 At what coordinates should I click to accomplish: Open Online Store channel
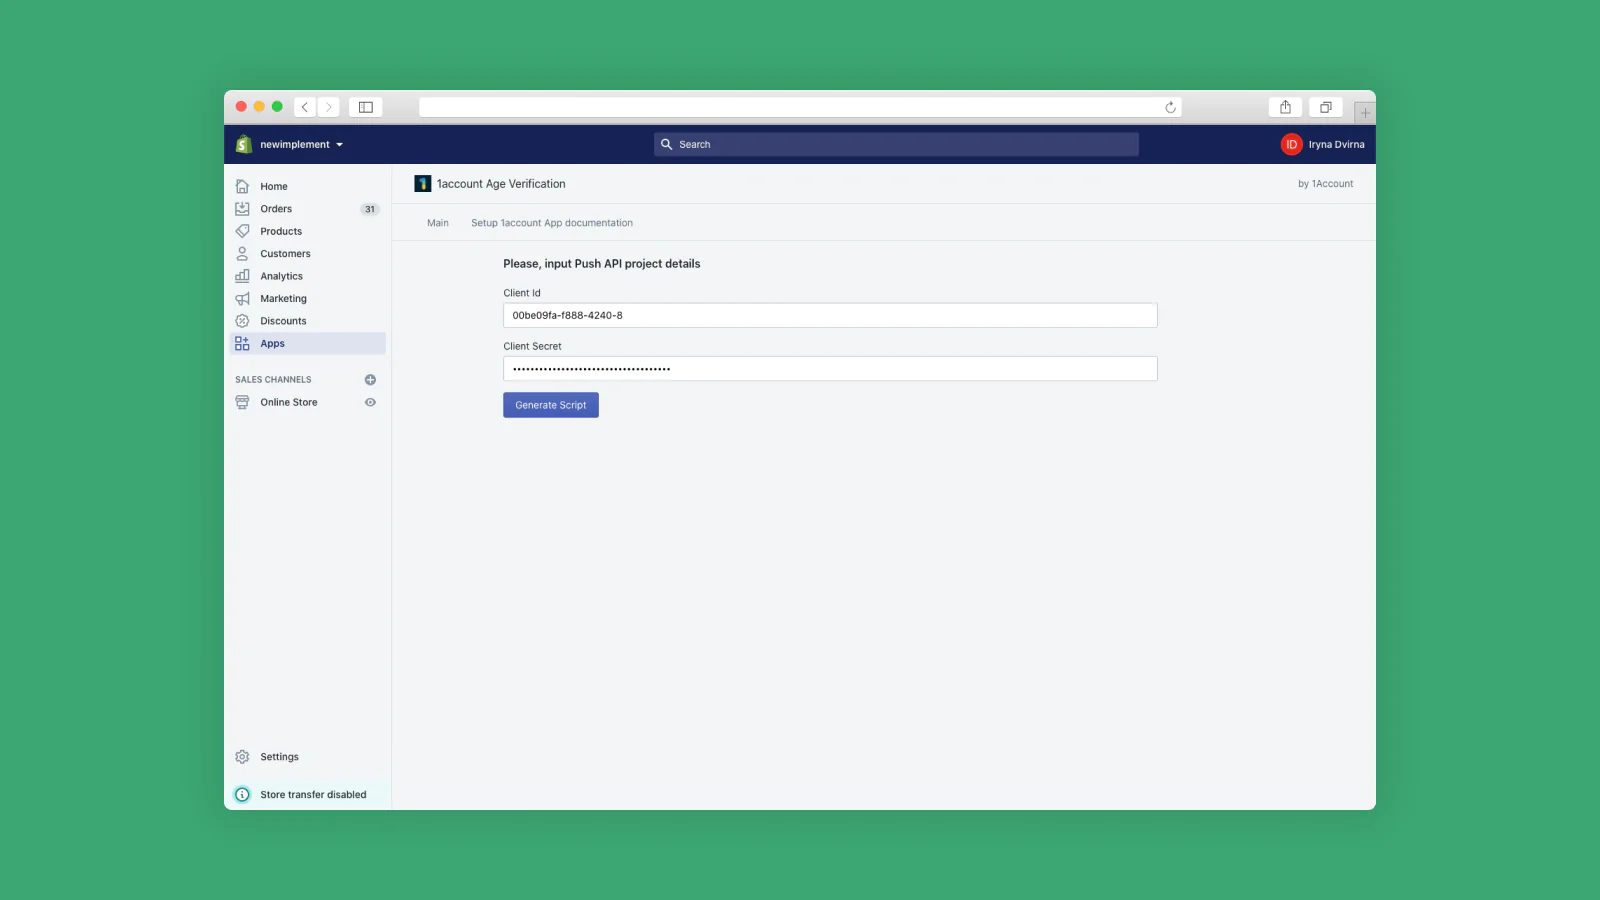[x=289, y=402]
